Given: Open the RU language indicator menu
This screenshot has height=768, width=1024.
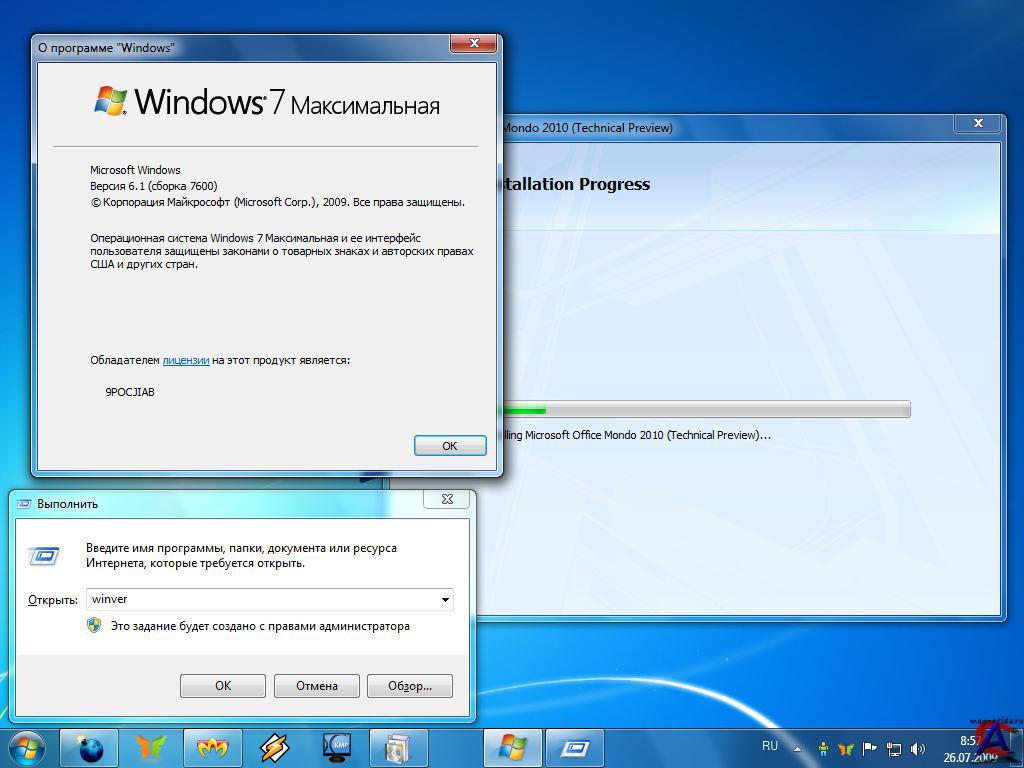Looking at the screenshot, I should 770,746.
